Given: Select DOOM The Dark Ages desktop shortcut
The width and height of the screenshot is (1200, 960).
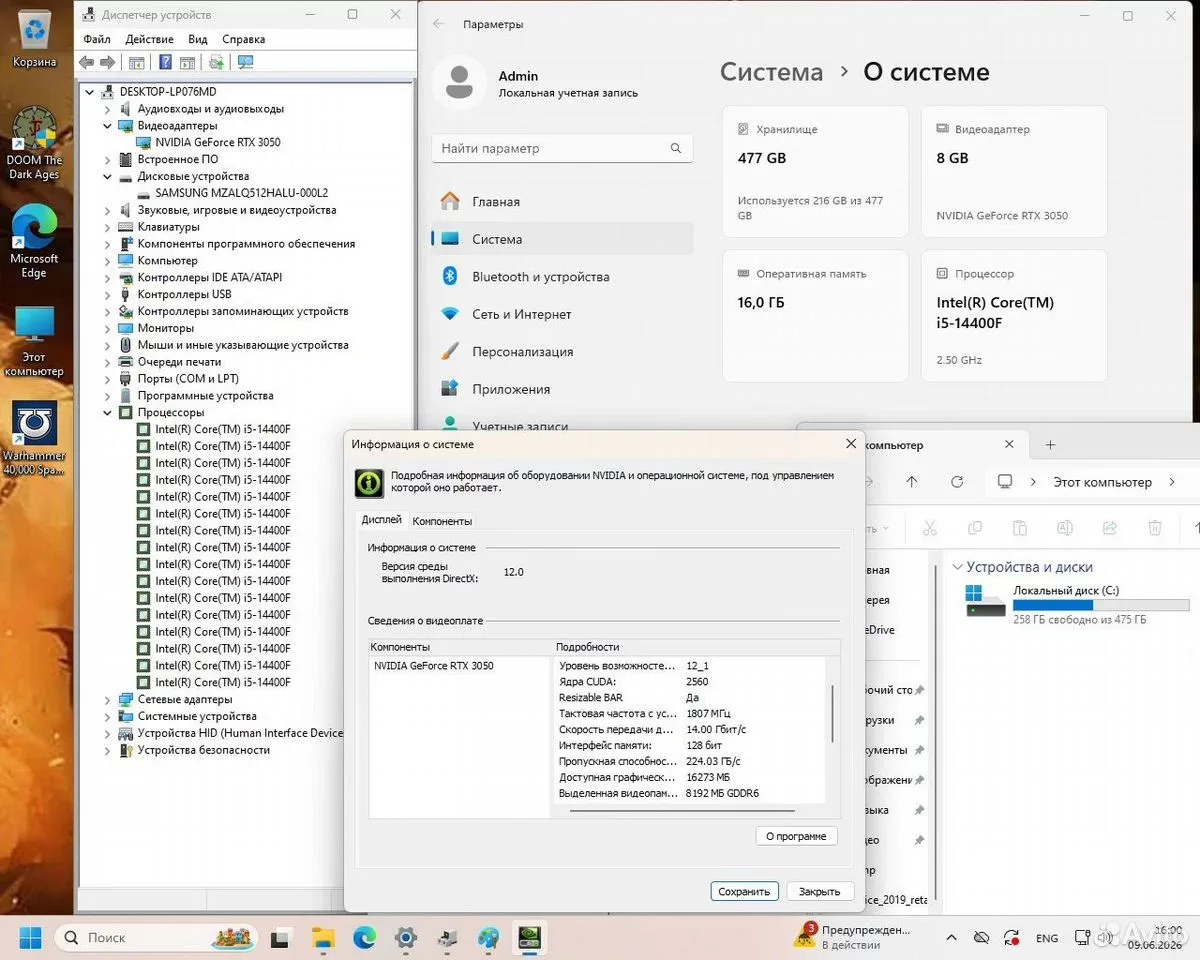Looking at the screenshot, I should 34,143.
